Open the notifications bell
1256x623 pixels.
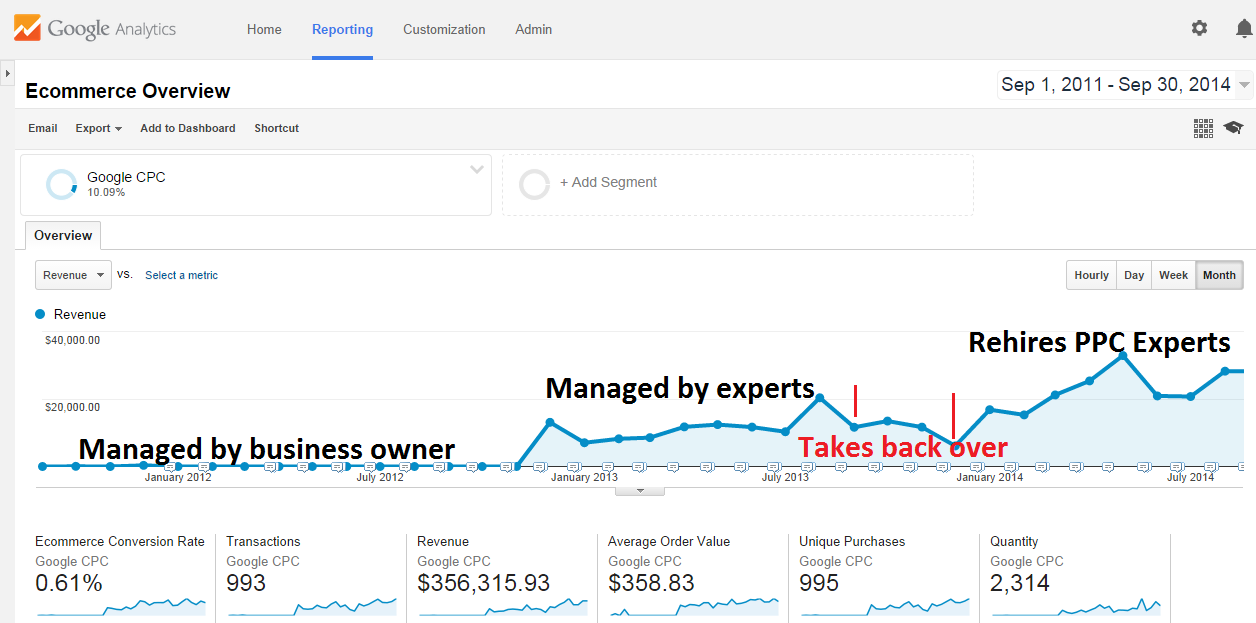(x=1244, y=28)
